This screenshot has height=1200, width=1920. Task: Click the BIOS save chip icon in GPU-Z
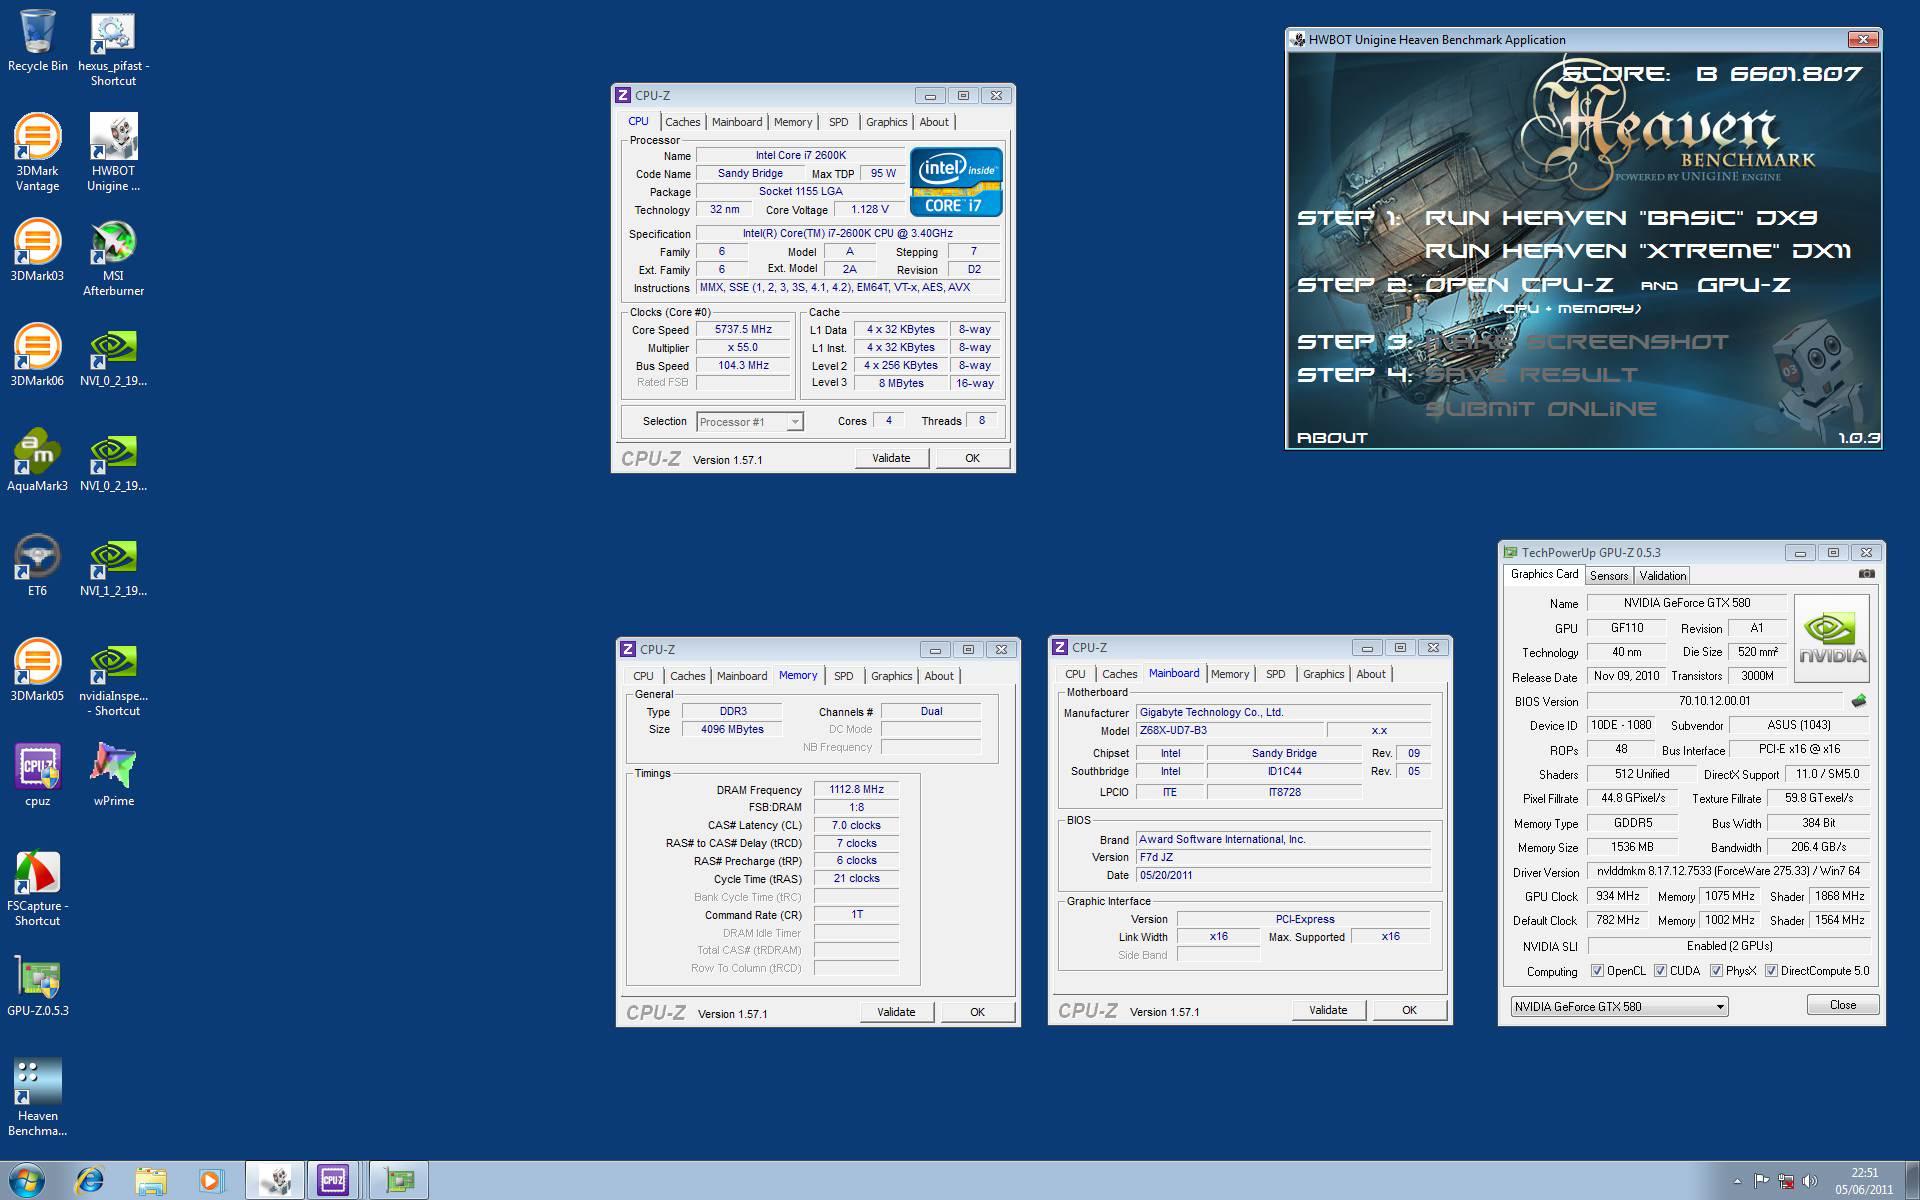point(1859,701)
